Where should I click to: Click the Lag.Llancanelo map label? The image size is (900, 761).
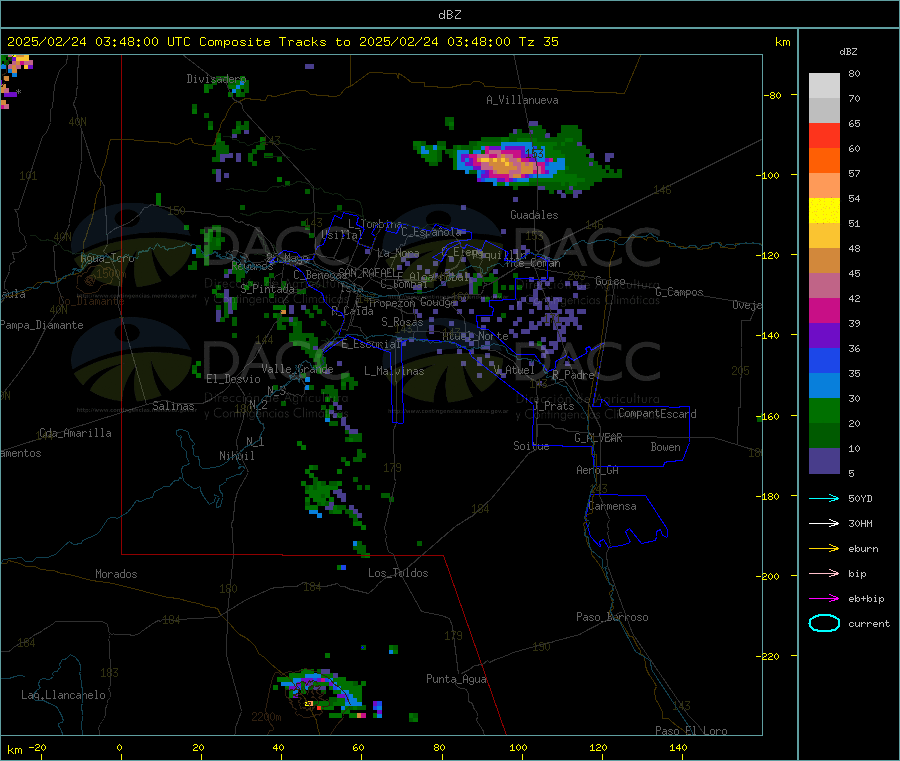[63, 695]
